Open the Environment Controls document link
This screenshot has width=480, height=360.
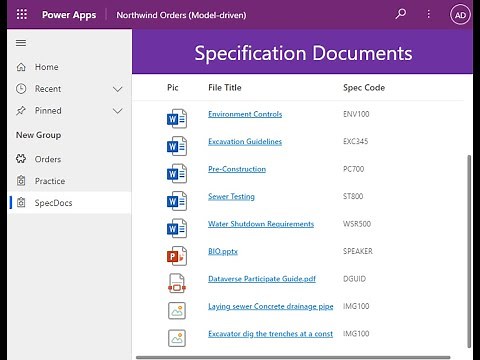(245, 114)
